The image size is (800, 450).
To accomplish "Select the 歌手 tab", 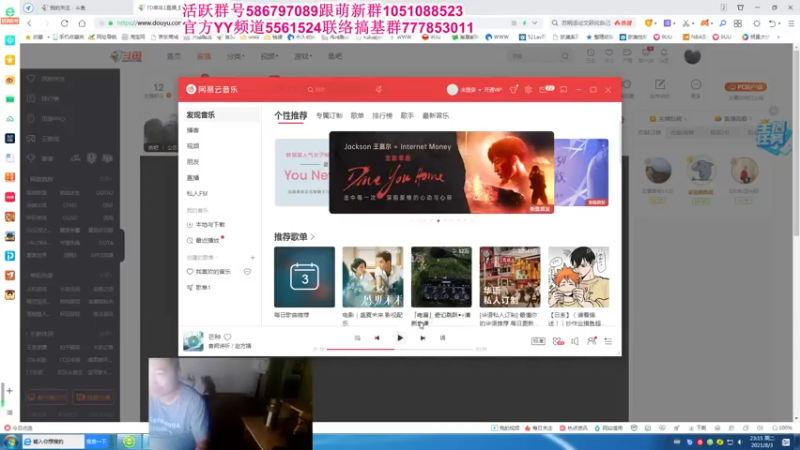I will point(407,116).
